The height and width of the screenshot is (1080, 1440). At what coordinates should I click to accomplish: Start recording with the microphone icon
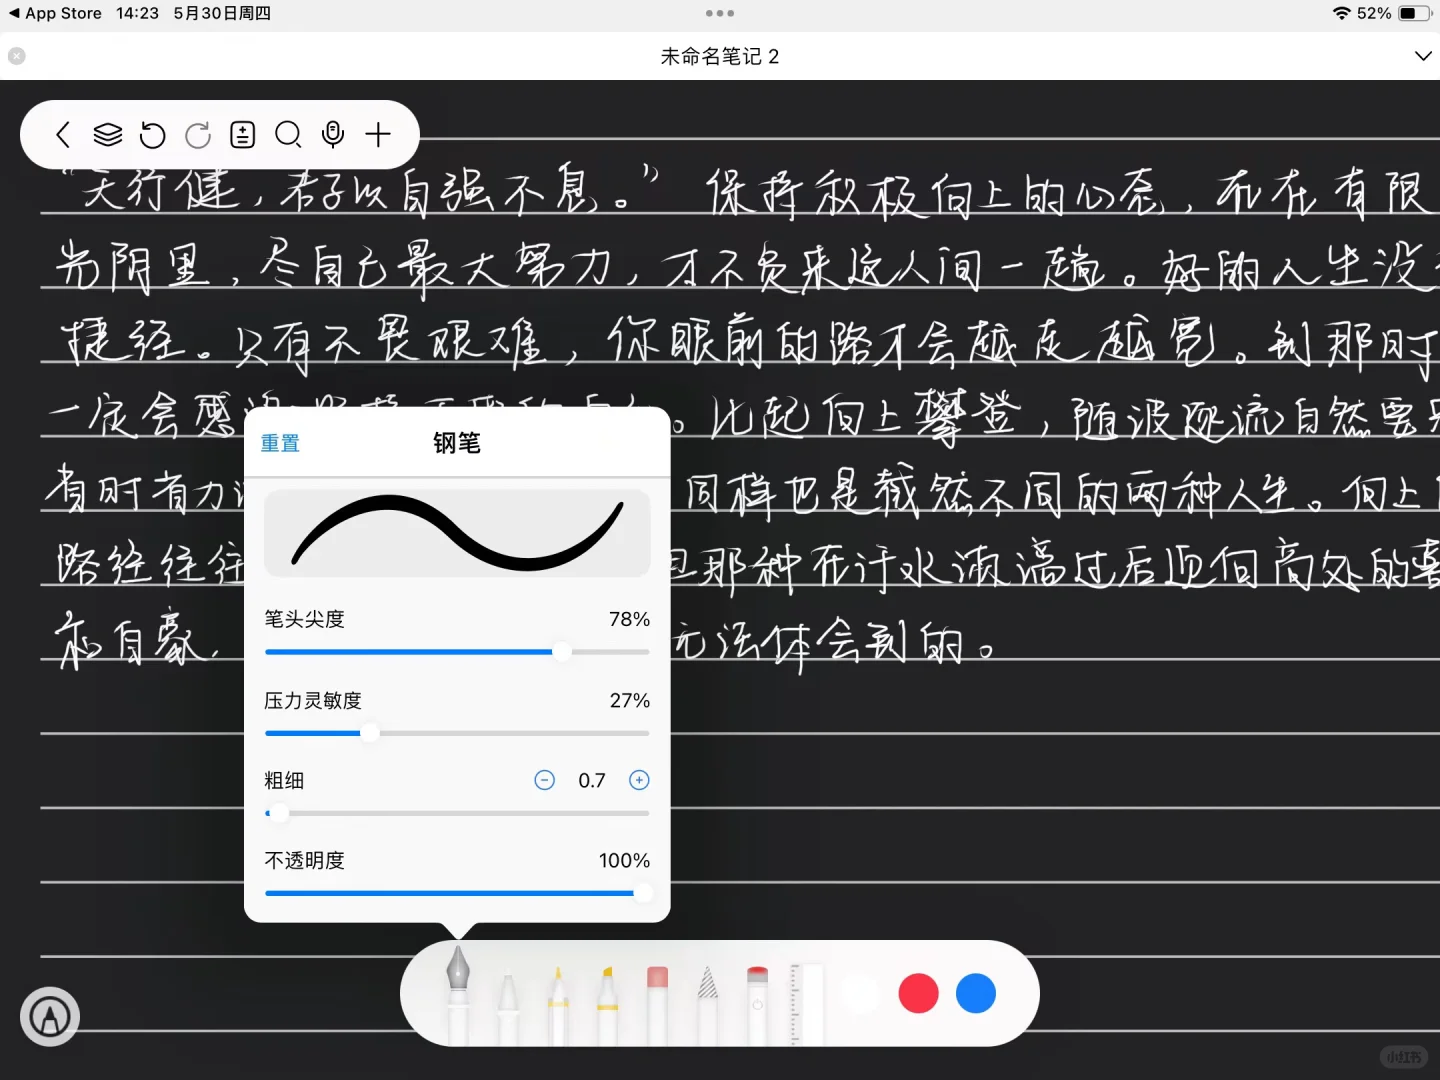click(333, 135)
